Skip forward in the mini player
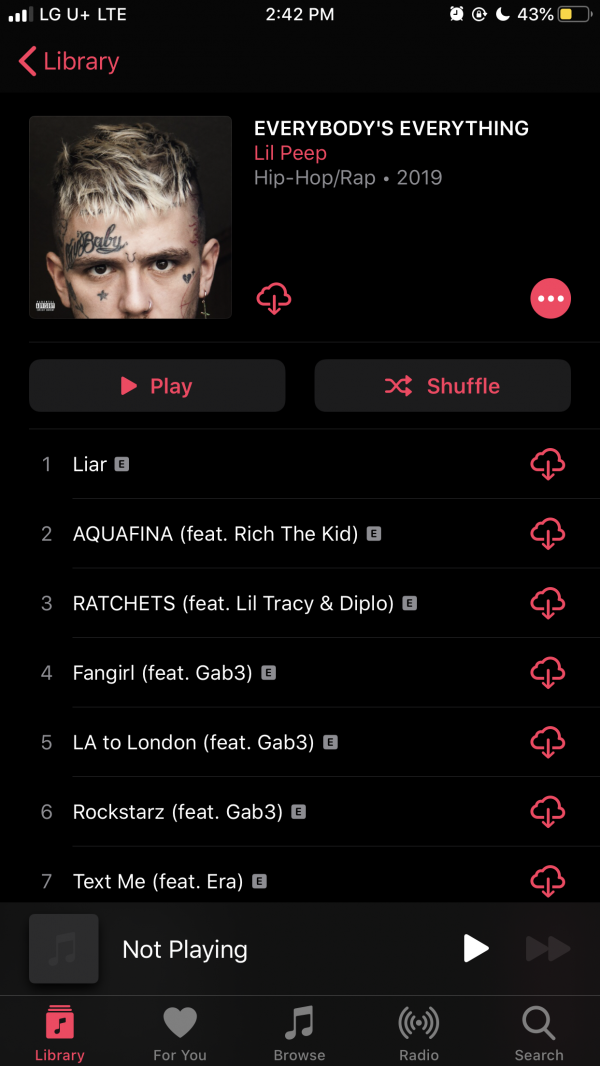The height and width of the screenshot is (1066, 600). 548,948
